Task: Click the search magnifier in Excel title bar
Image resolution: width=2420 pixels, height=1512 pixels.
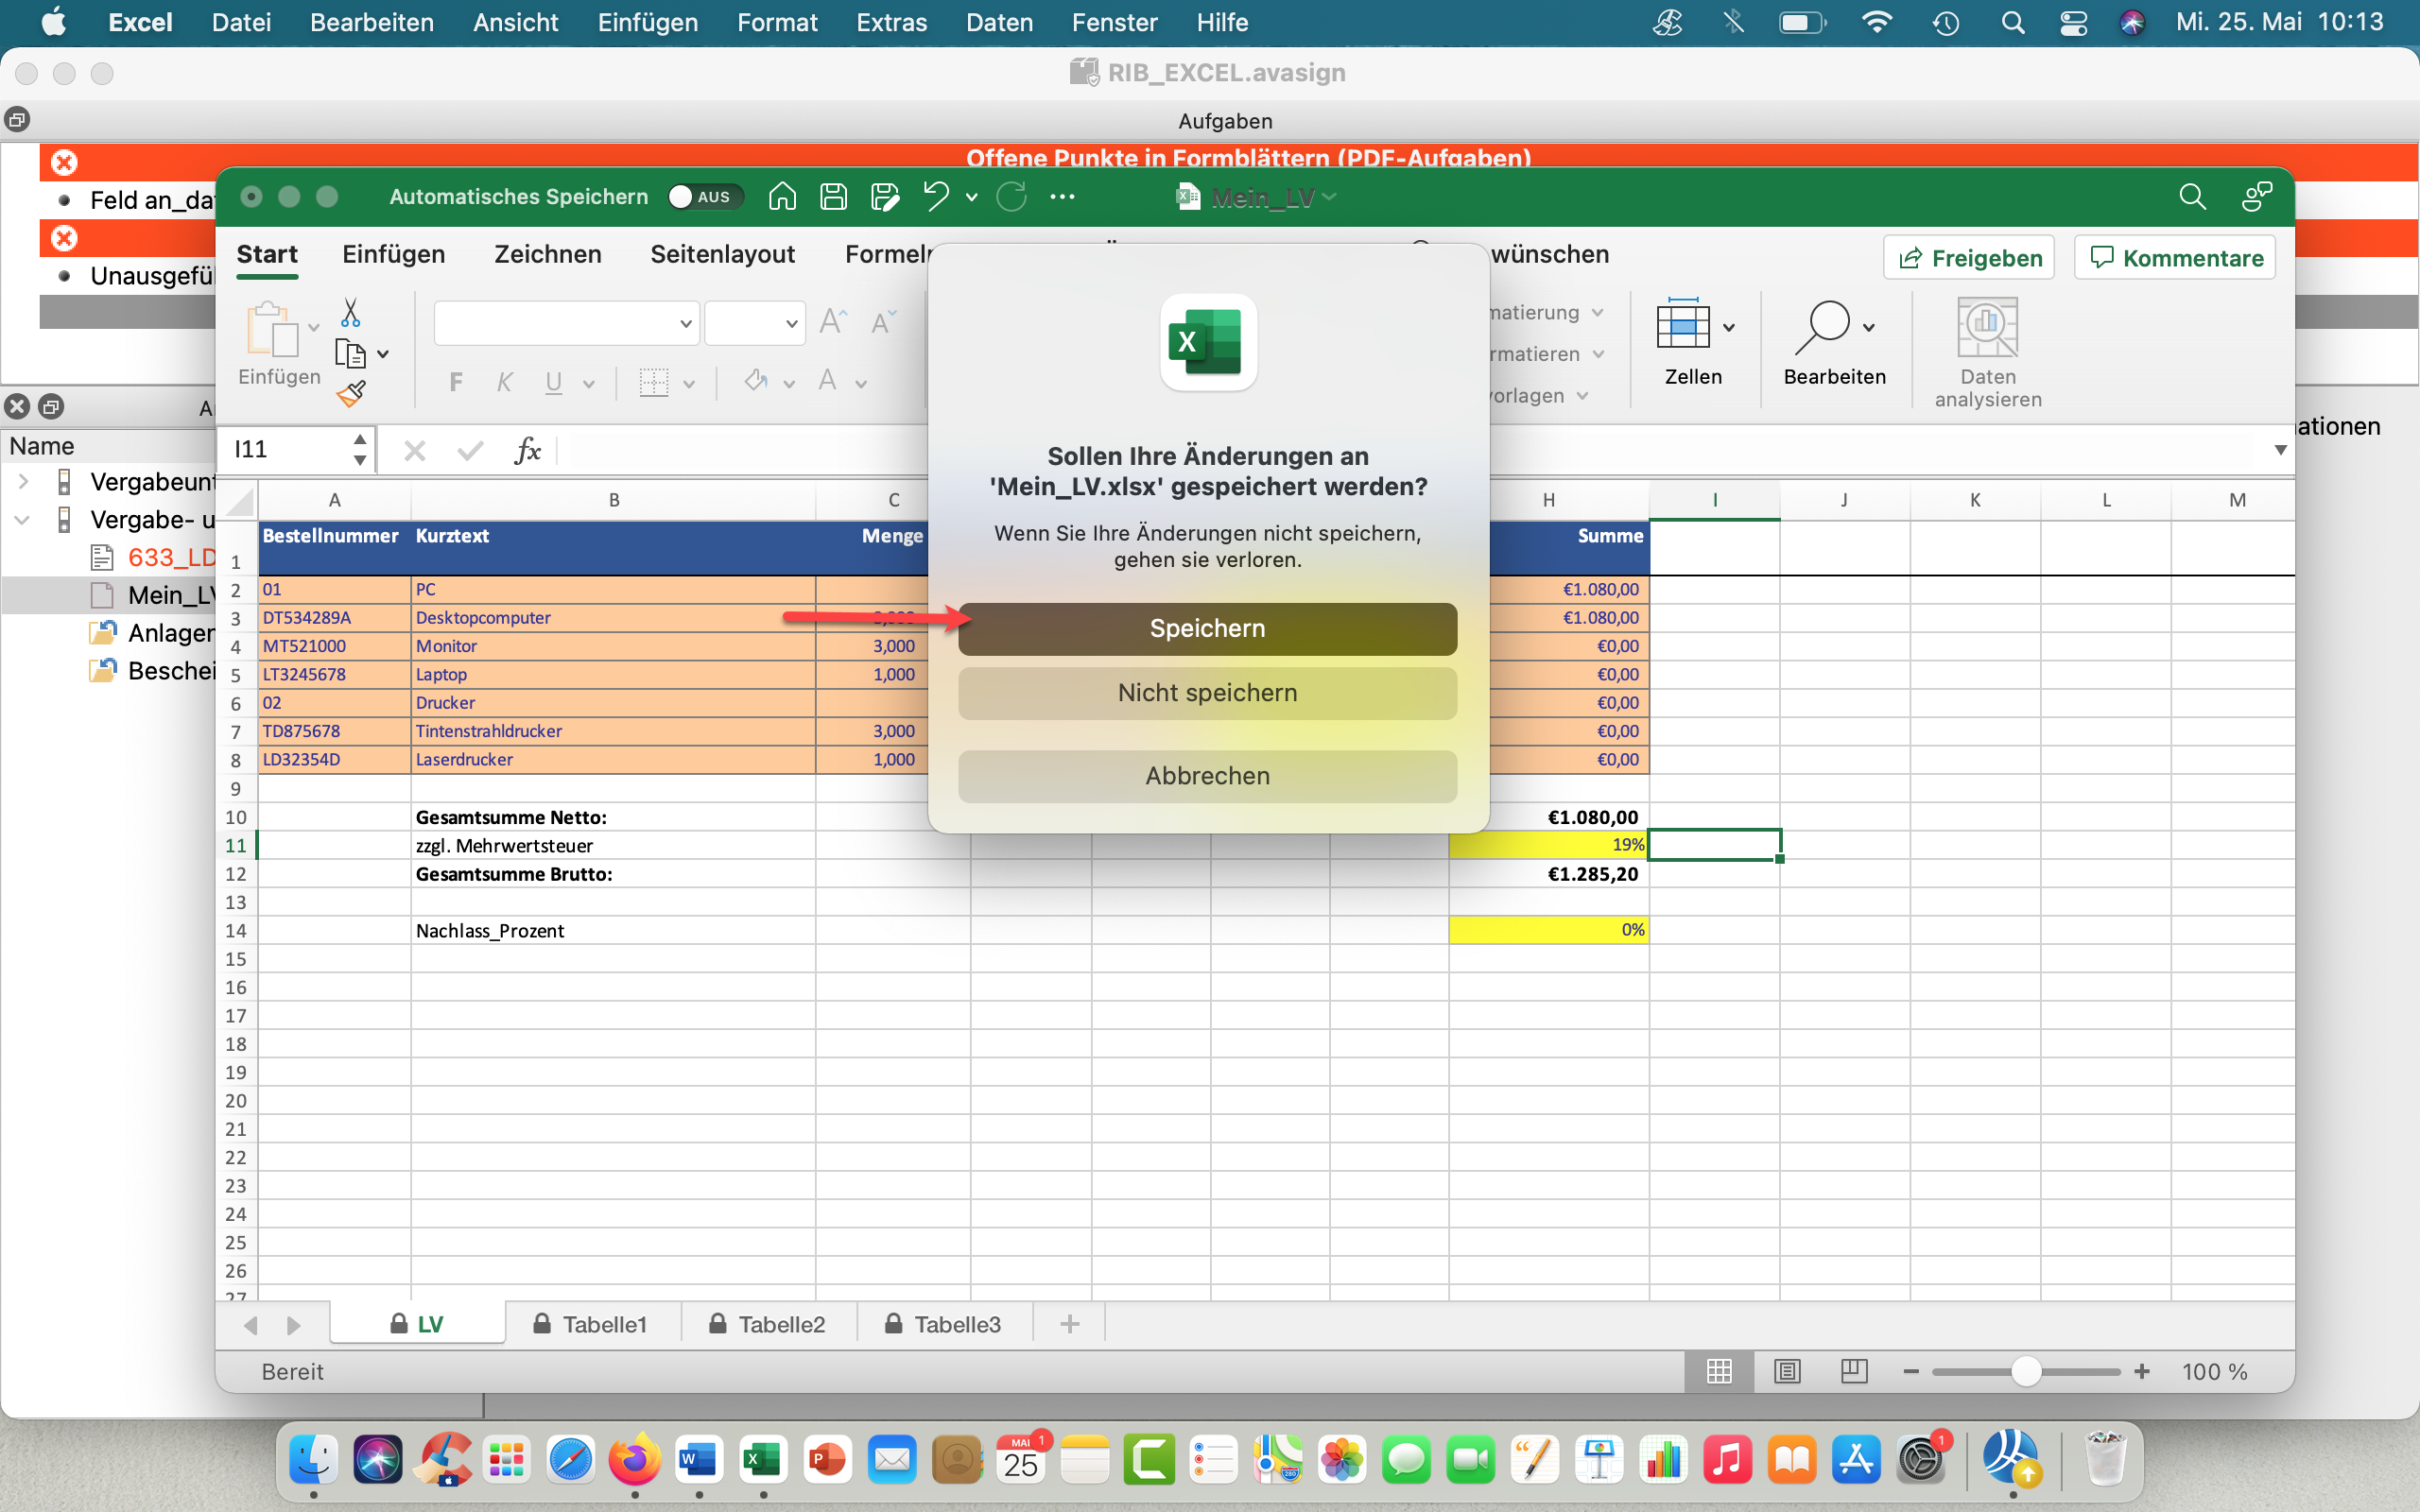Action: tap(2192, 197)
